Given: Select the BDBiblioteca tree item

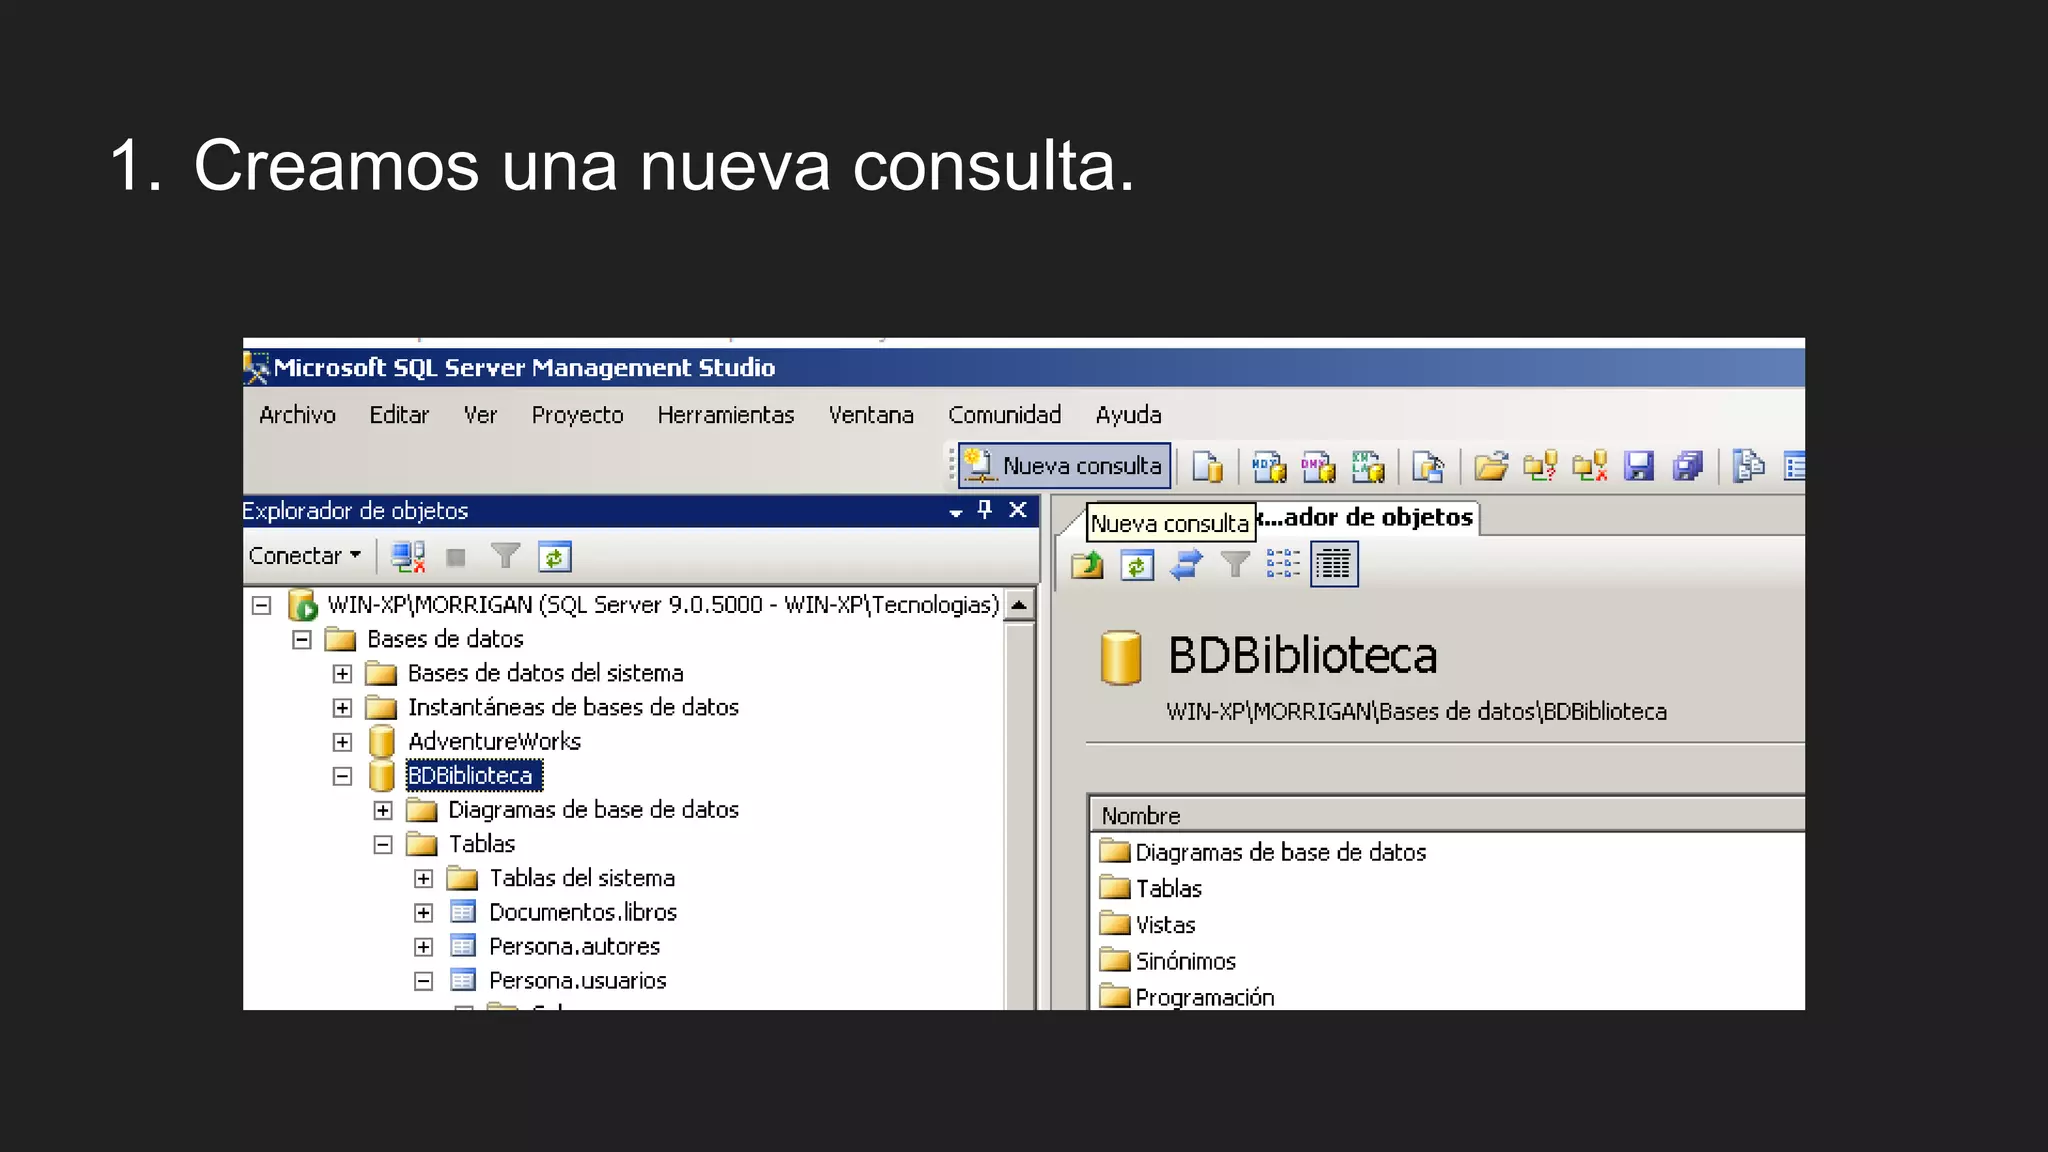Looking at the screenshot, I should 472,776.
